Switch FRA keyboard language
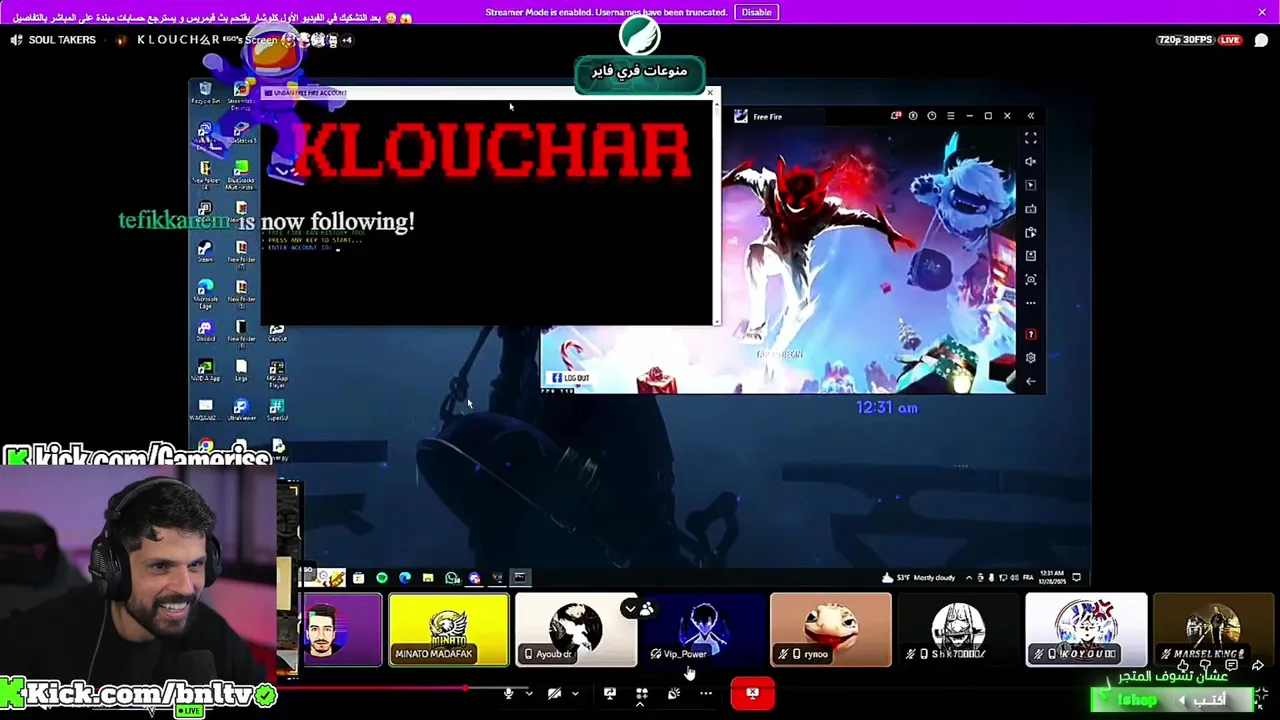The height and width of the screenshot is (720, 1280). tap(1028, 578)
